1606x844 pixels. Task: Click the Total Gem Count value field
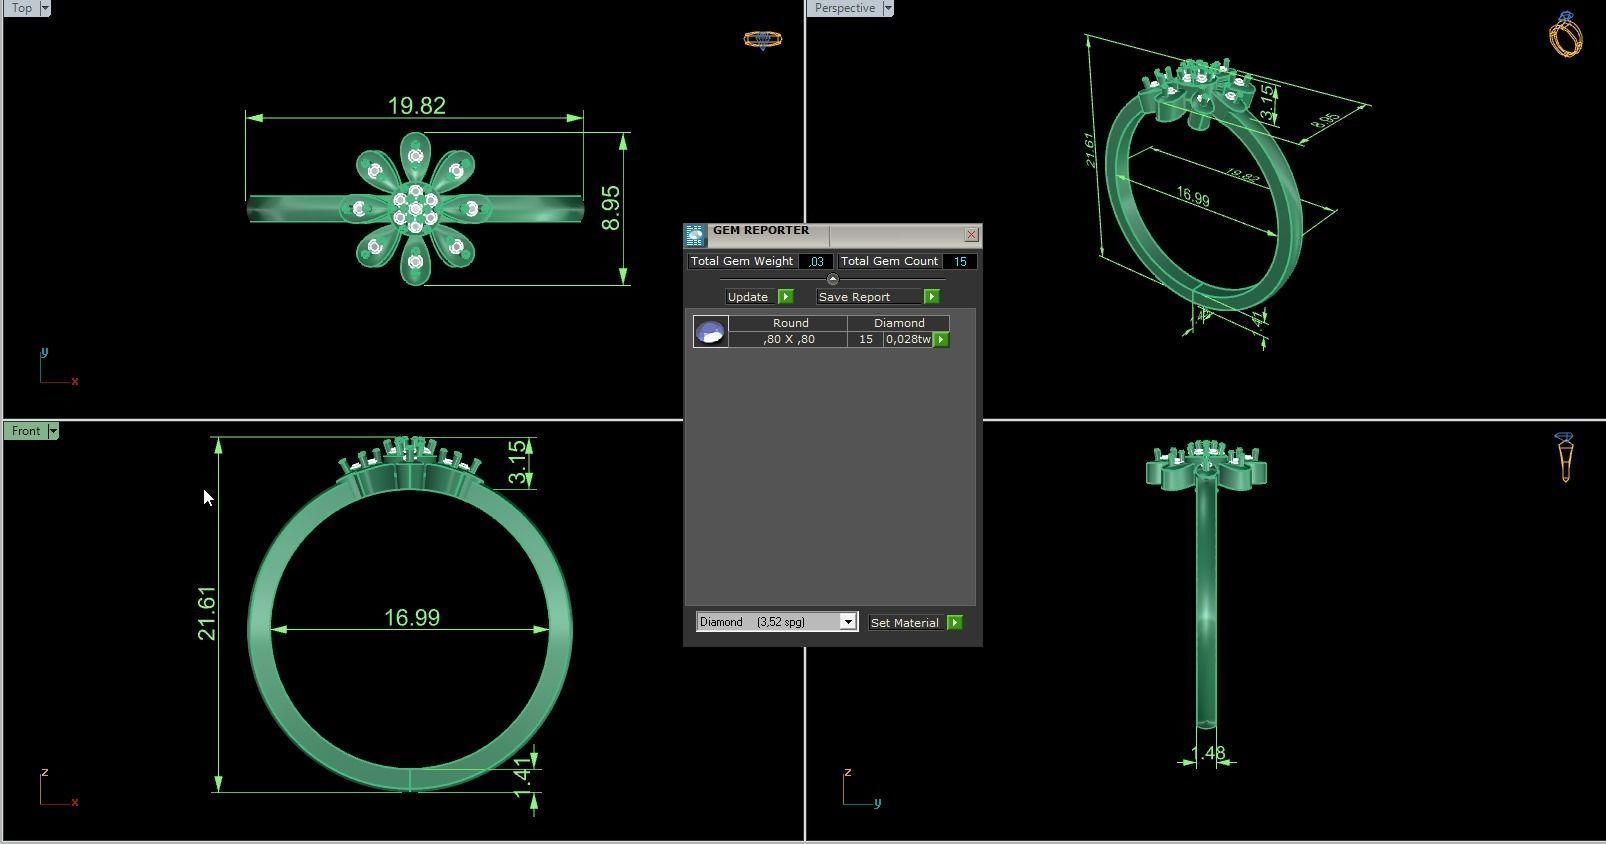click(x=959, y=261)
